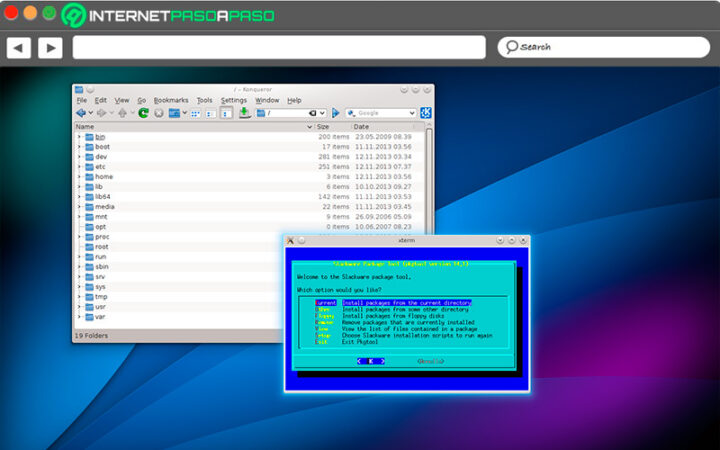The height and width of the screenshot is (450, 720).
Task: Click Cancel in the Slackware package tool
Action: [x=429, y=361]
